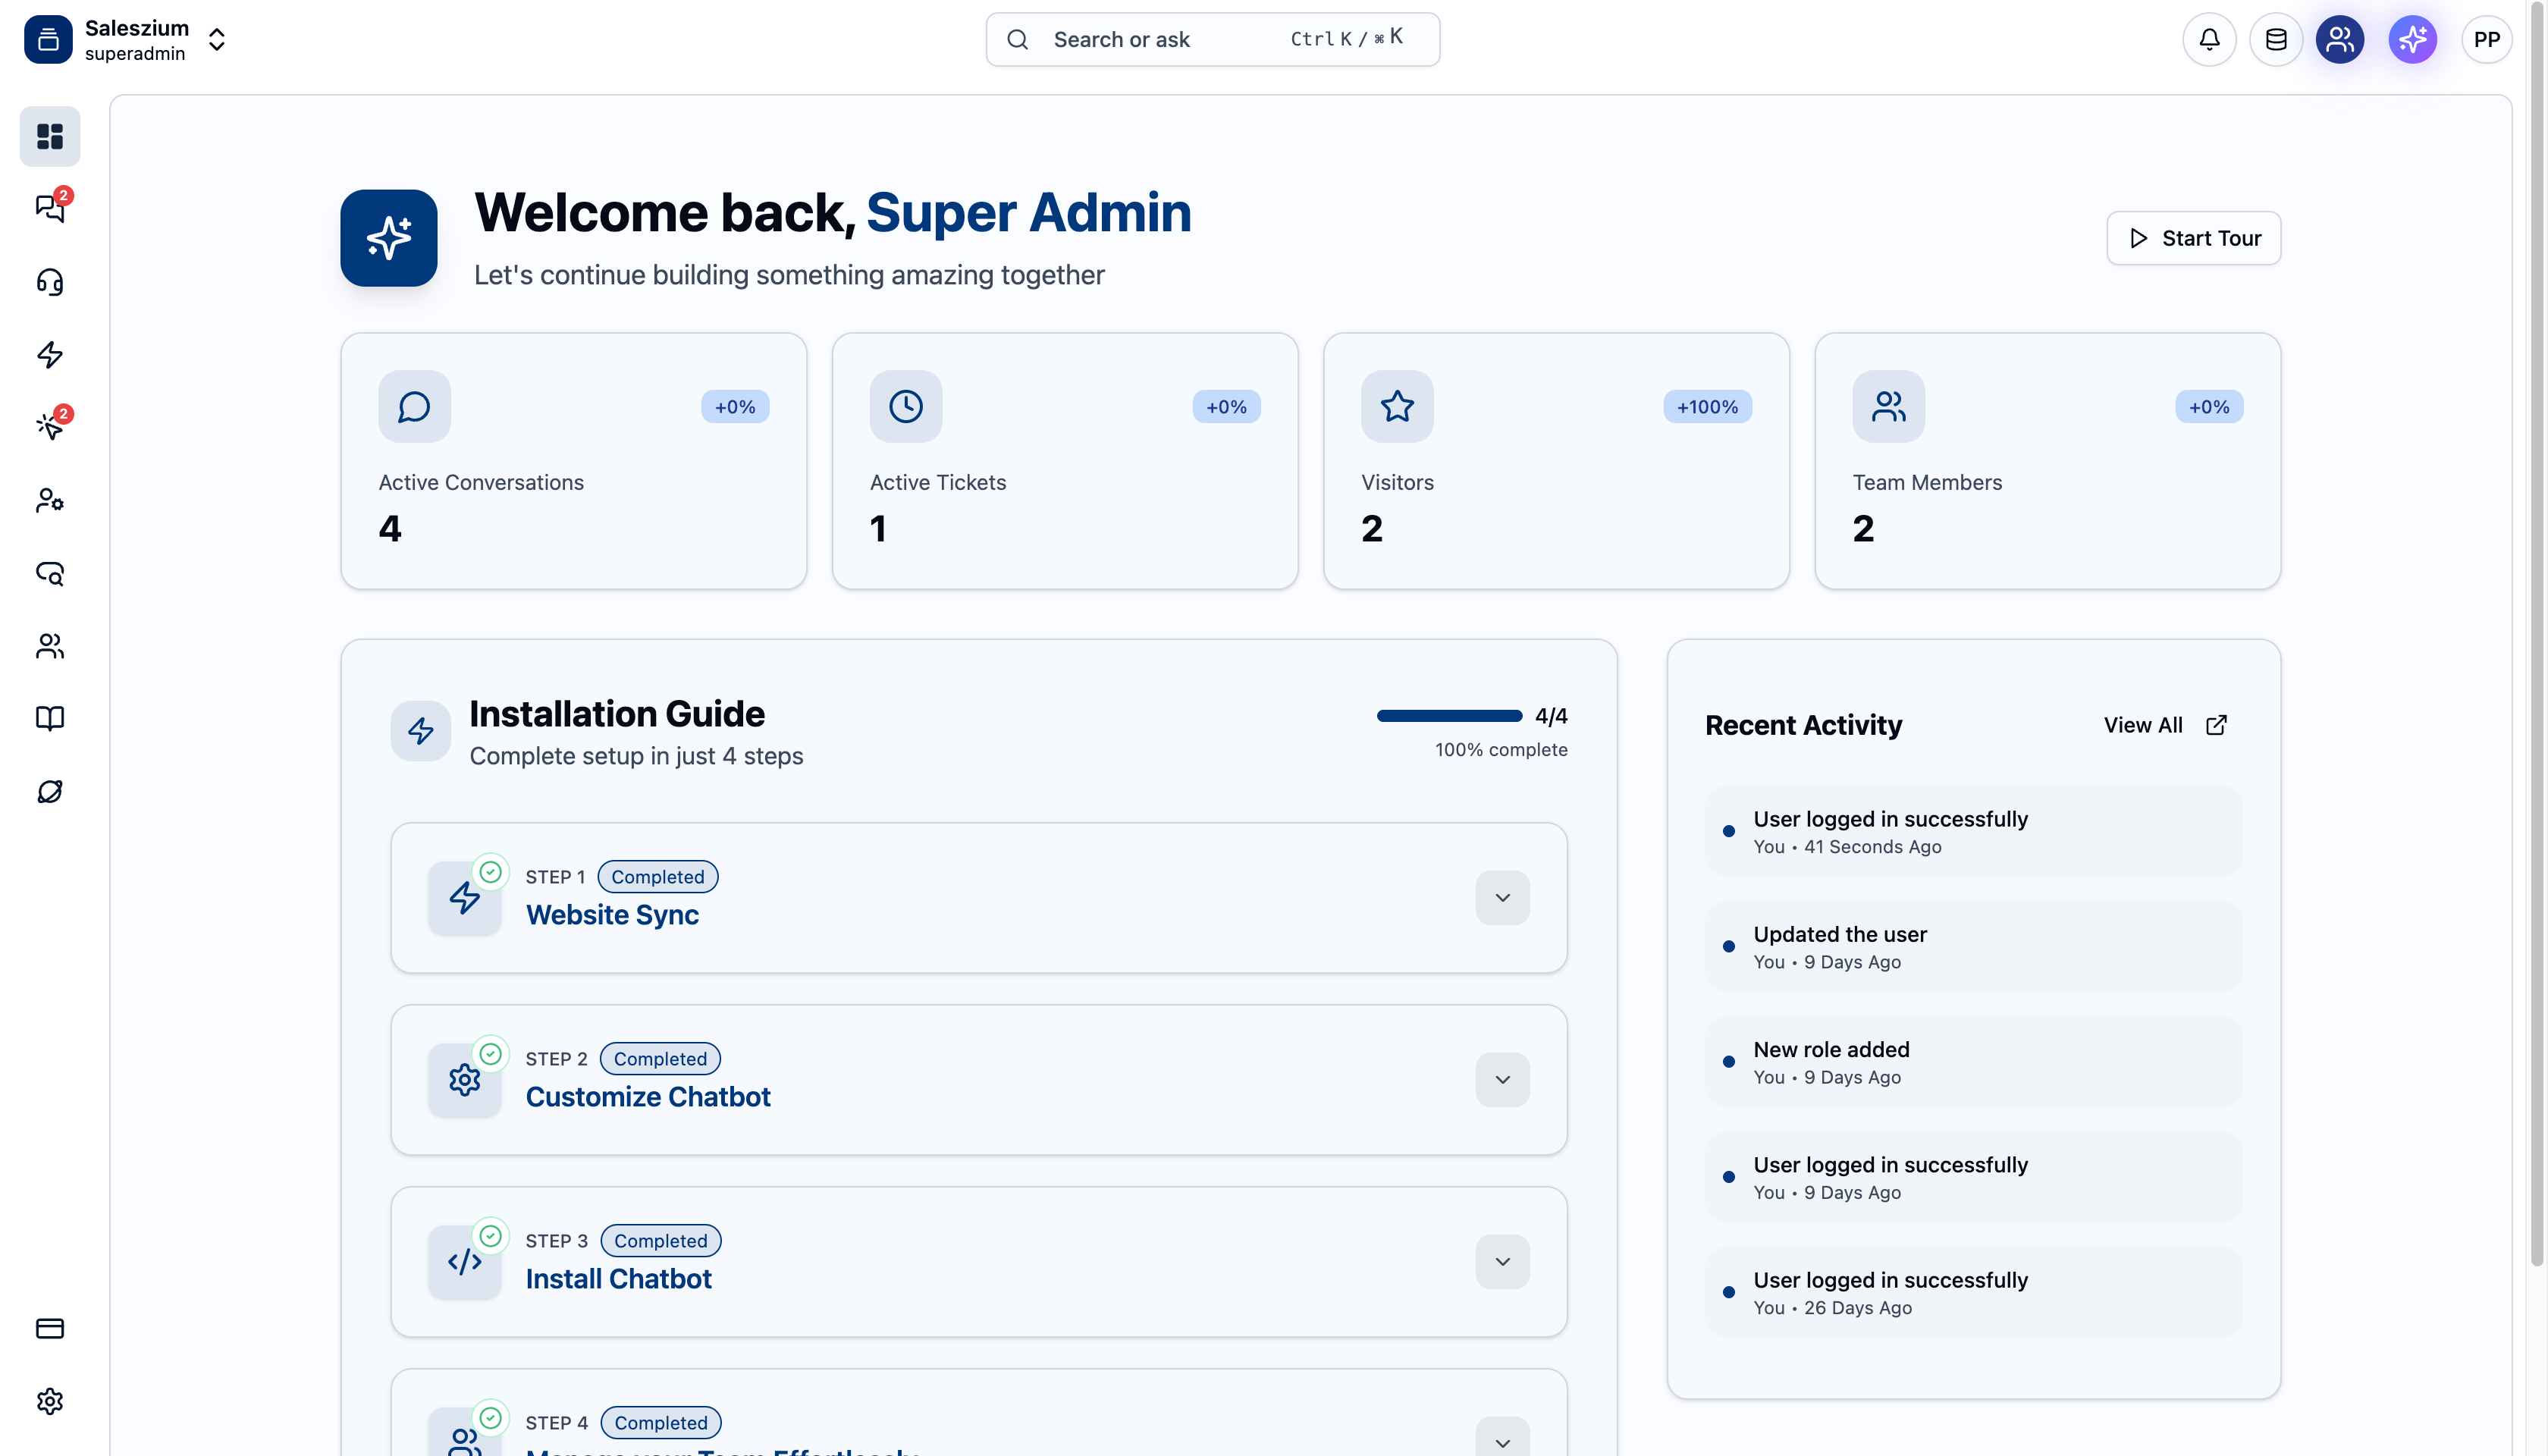Click the purple AI sparkle icon
This screenshot has height=1456, width=2548.
pyautogui.click(x=2412, y=40)
